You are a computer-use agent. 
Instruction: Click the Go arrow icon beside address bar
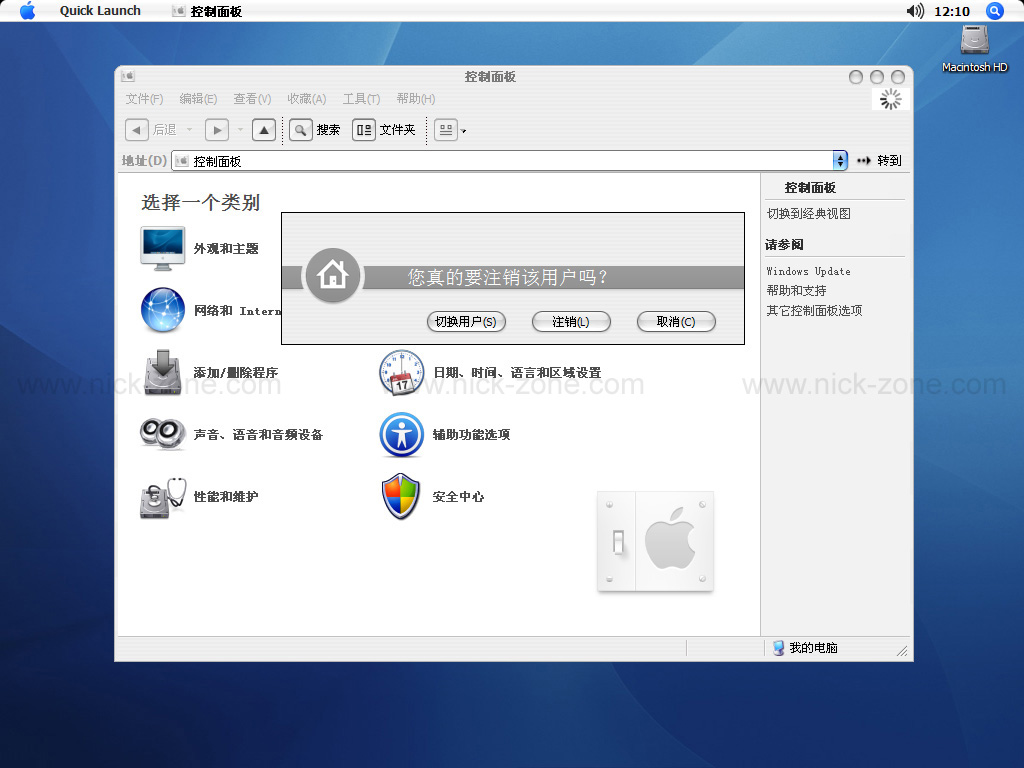[864, 161]
